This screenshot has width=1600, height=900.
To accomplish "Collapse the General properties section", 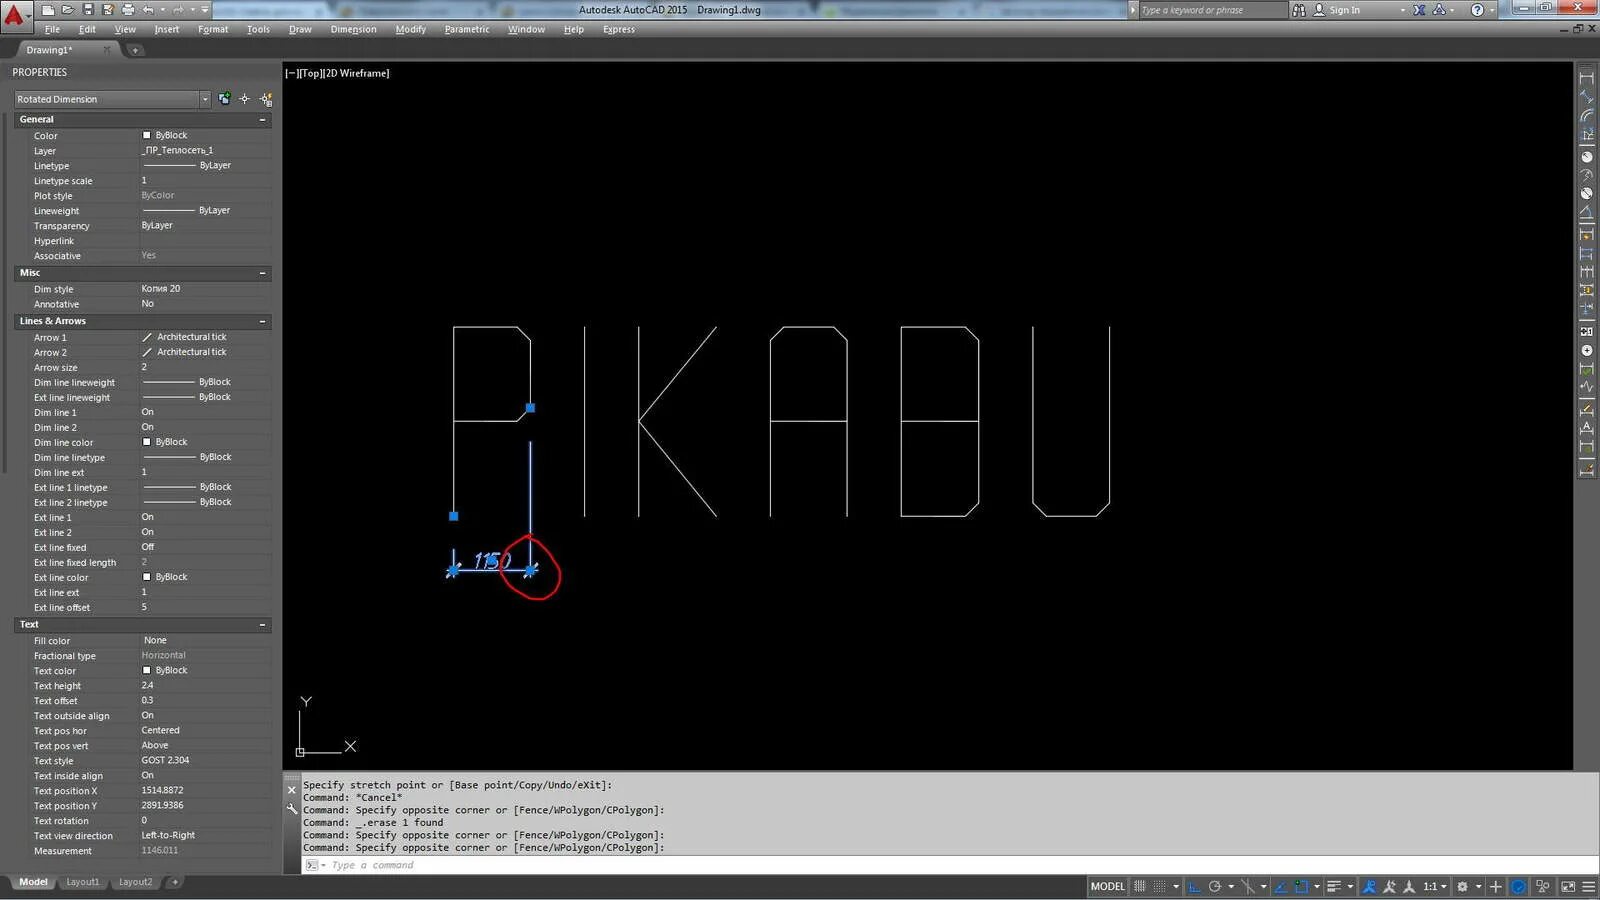I will [263, 120].
